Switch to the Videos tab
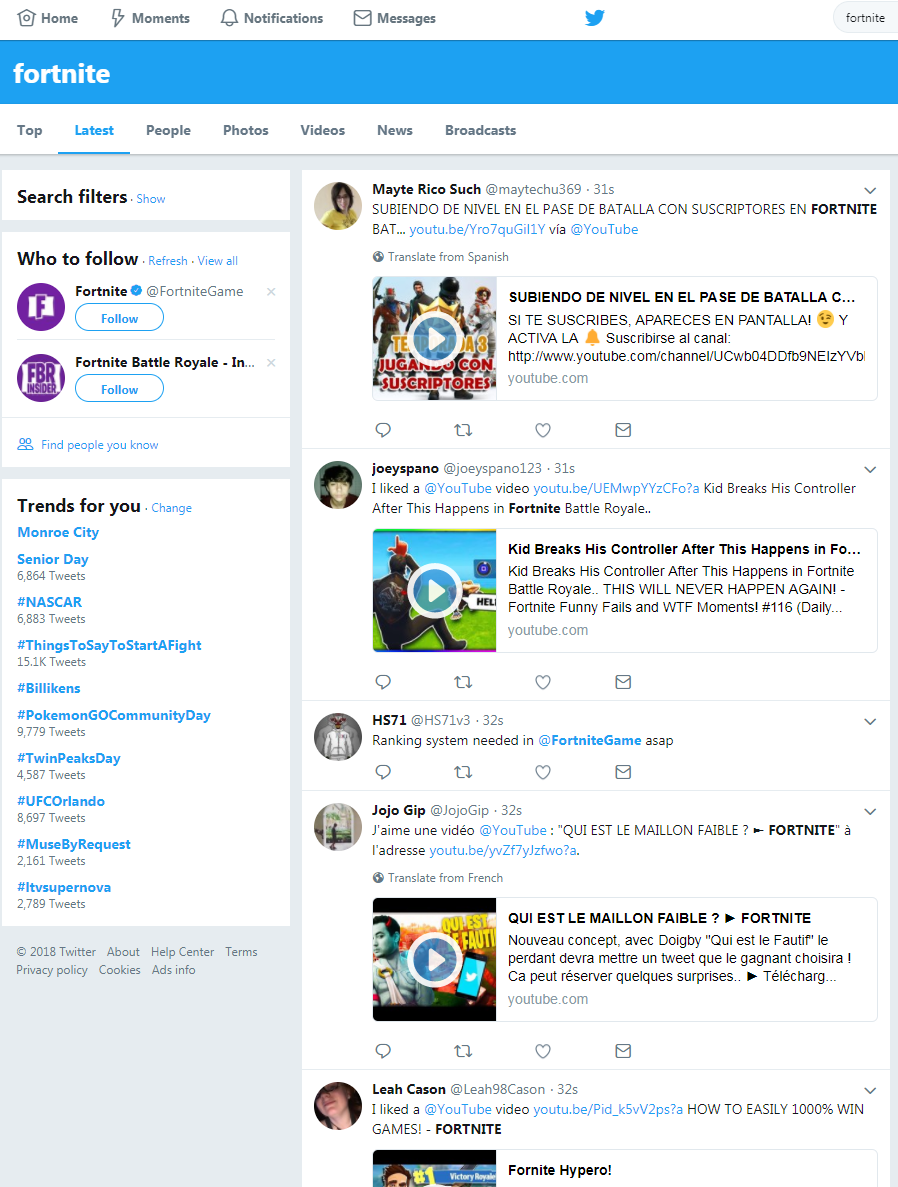898x1187 pixels. pyautogui.click(x=323, y=130)
